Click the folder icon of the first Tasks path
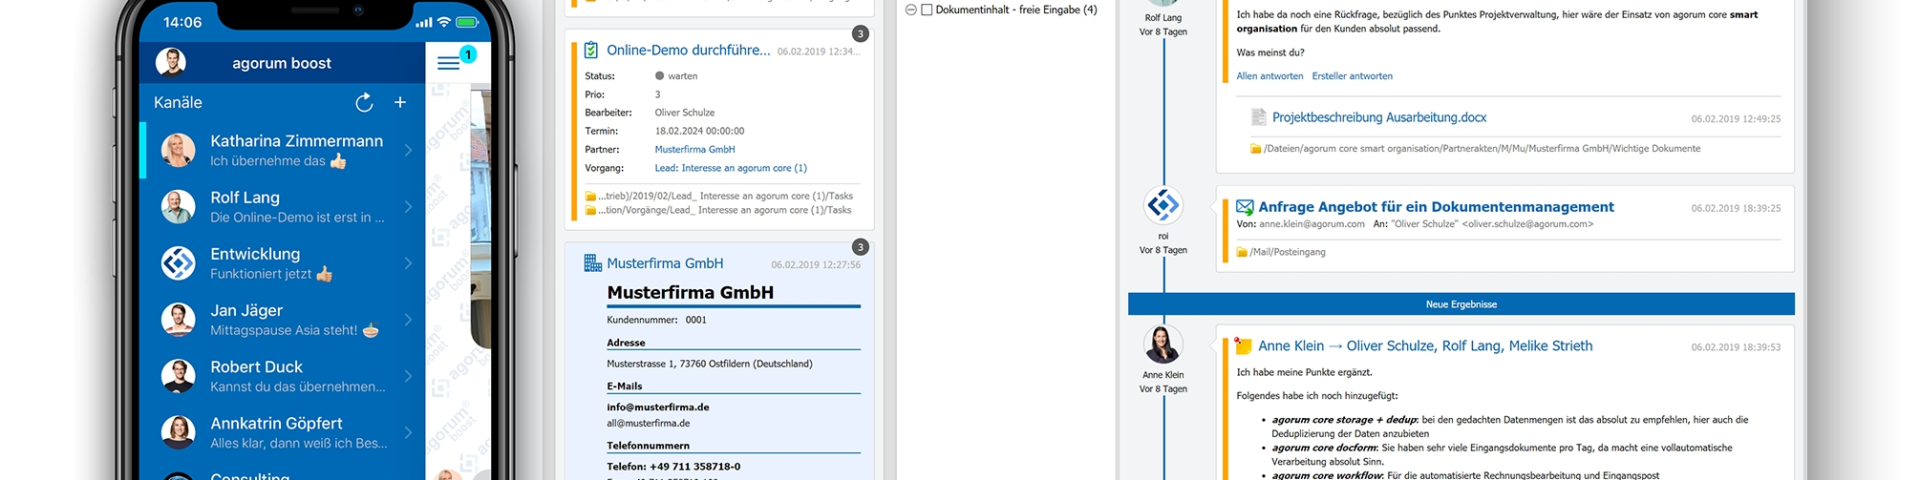This screenshot has height=480, width=1920. (590, 196)
